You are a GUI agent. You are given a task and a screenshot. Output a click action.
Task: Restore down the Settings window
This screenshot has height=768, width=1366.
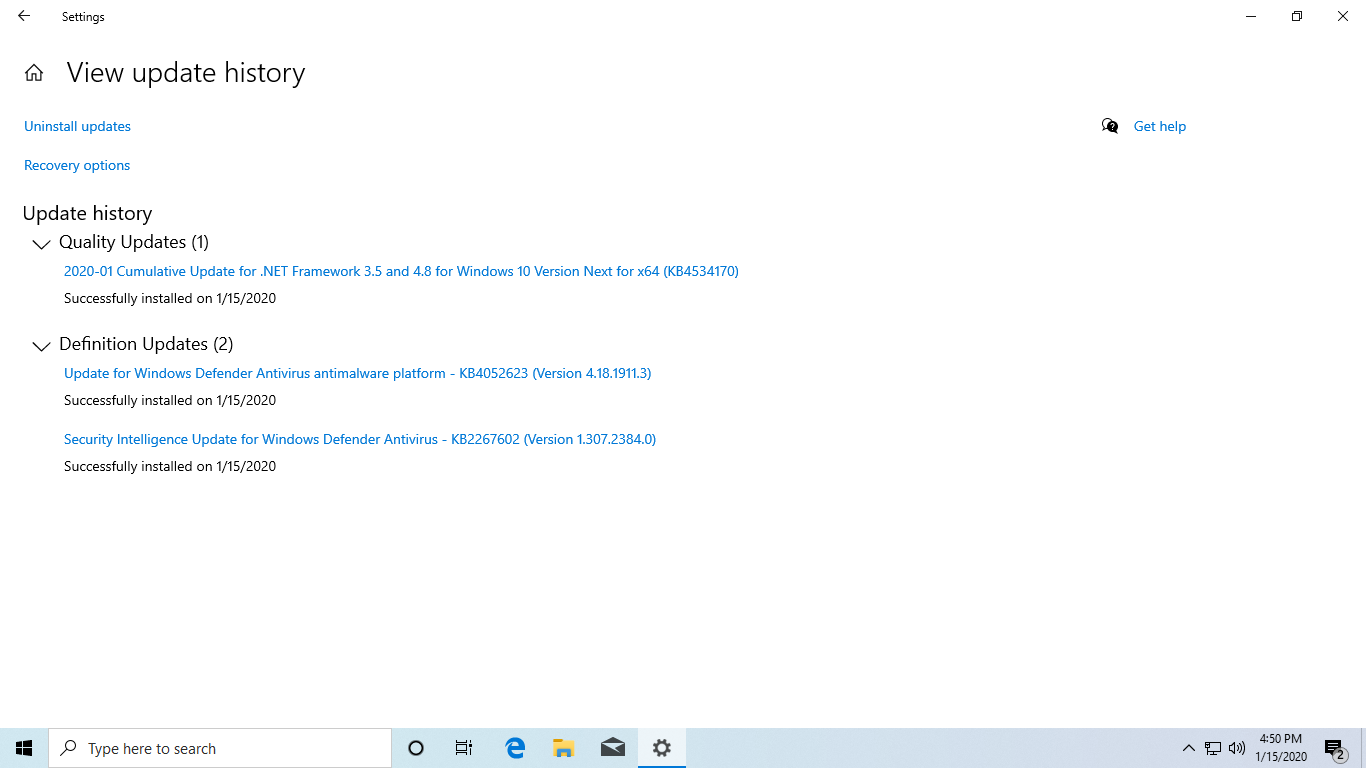1297,16
